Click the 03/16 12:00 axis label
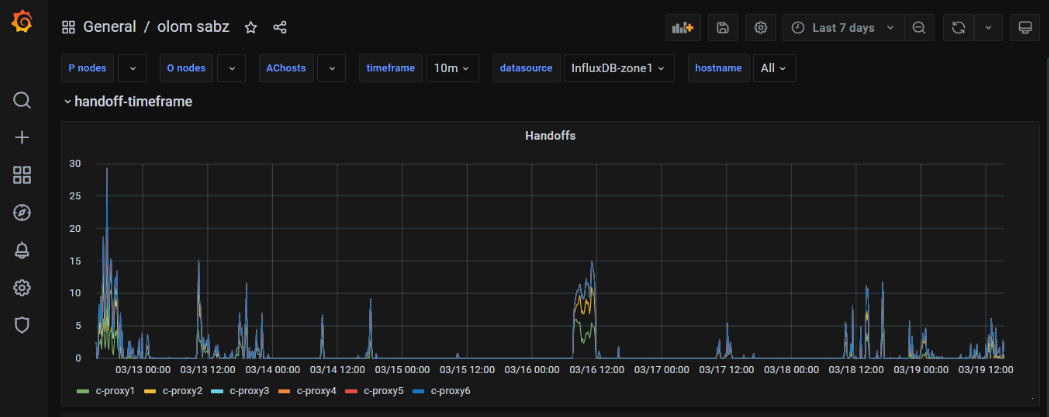 (597, 369)
